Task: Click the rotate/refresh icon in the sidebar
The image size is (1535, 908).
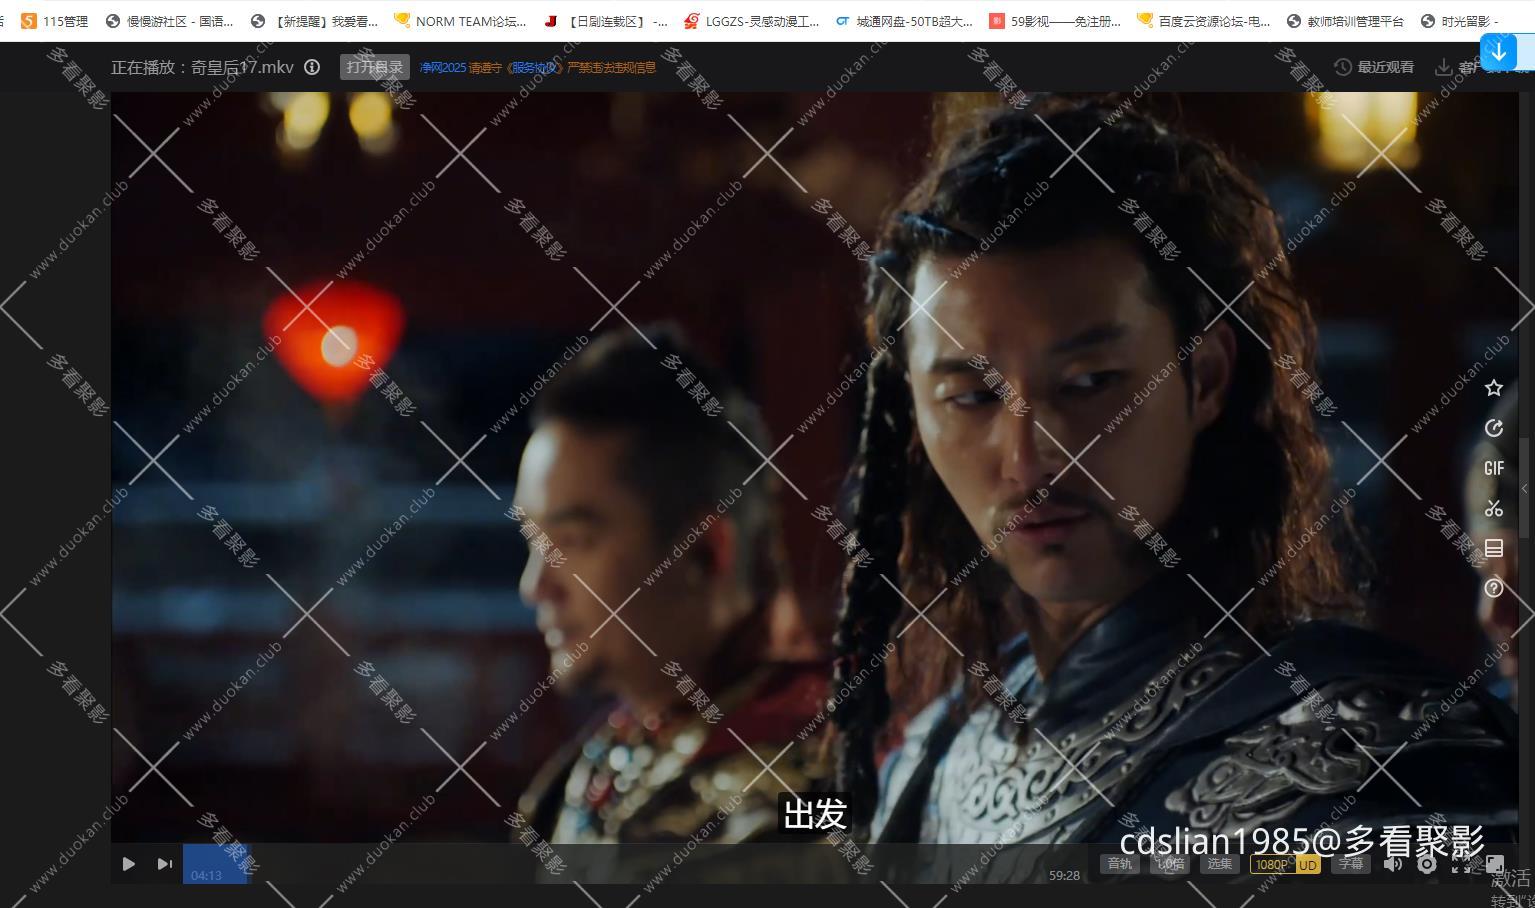Action: (1494, 428)
